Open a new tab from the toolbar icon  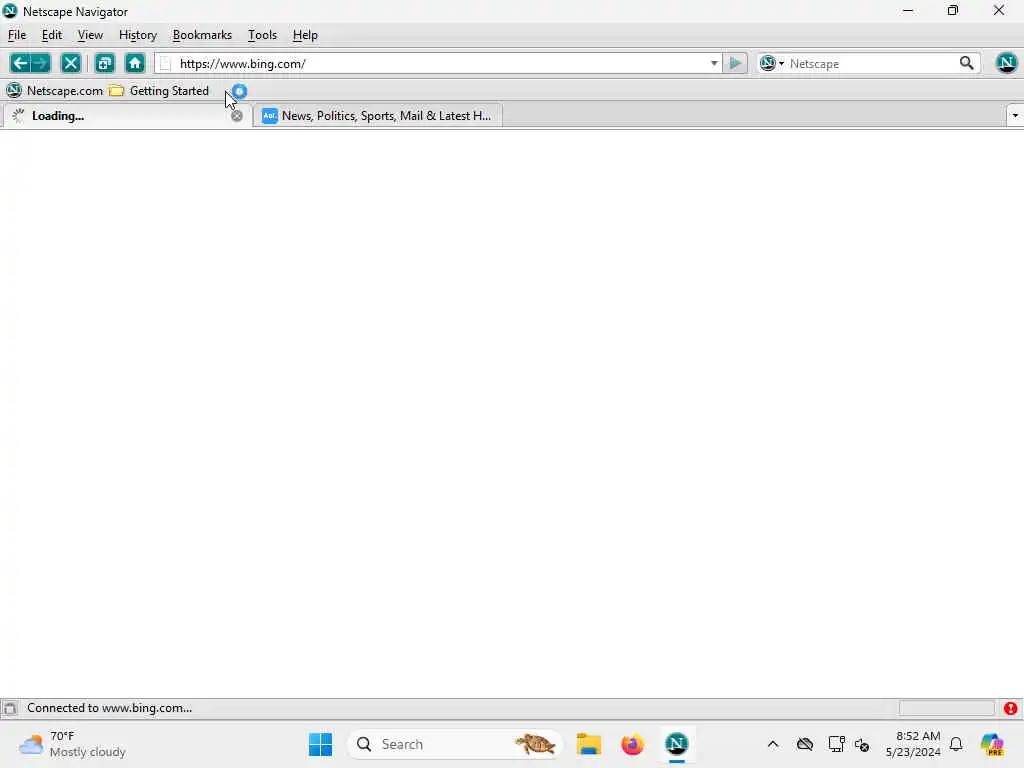(104, 63)
